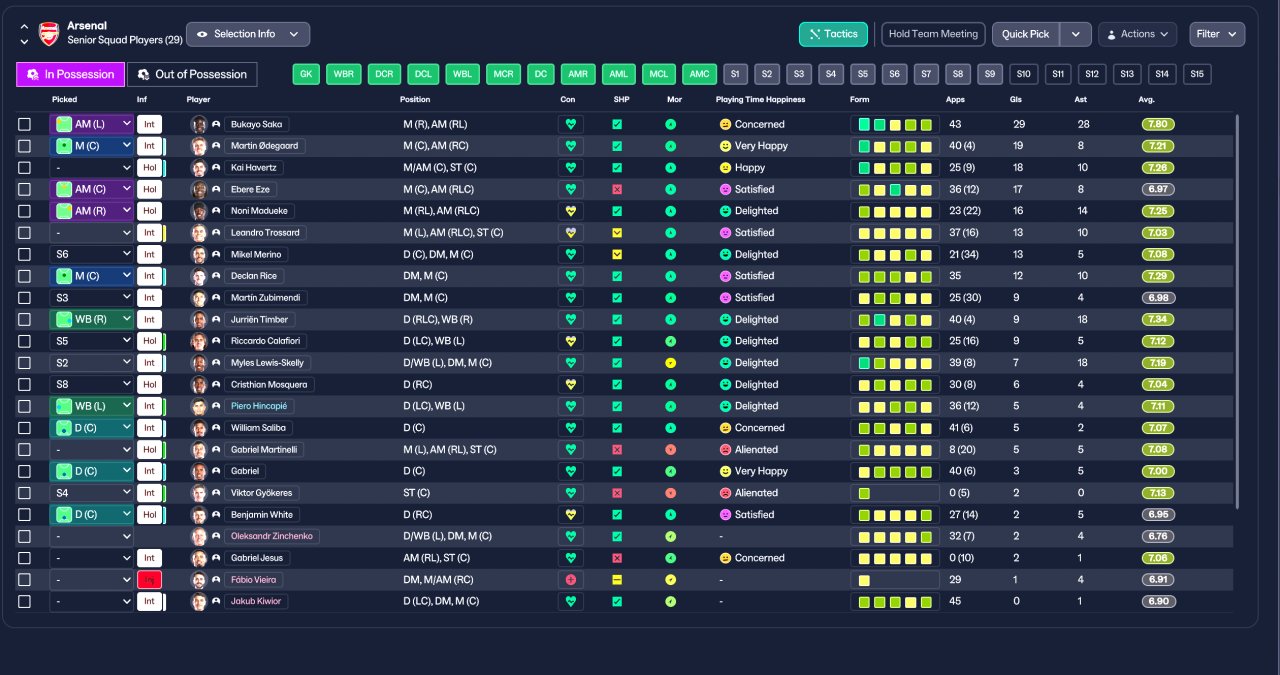1280x675 pixels.
Task: Click the Arsenal club crest
Action: click(48, 34)
